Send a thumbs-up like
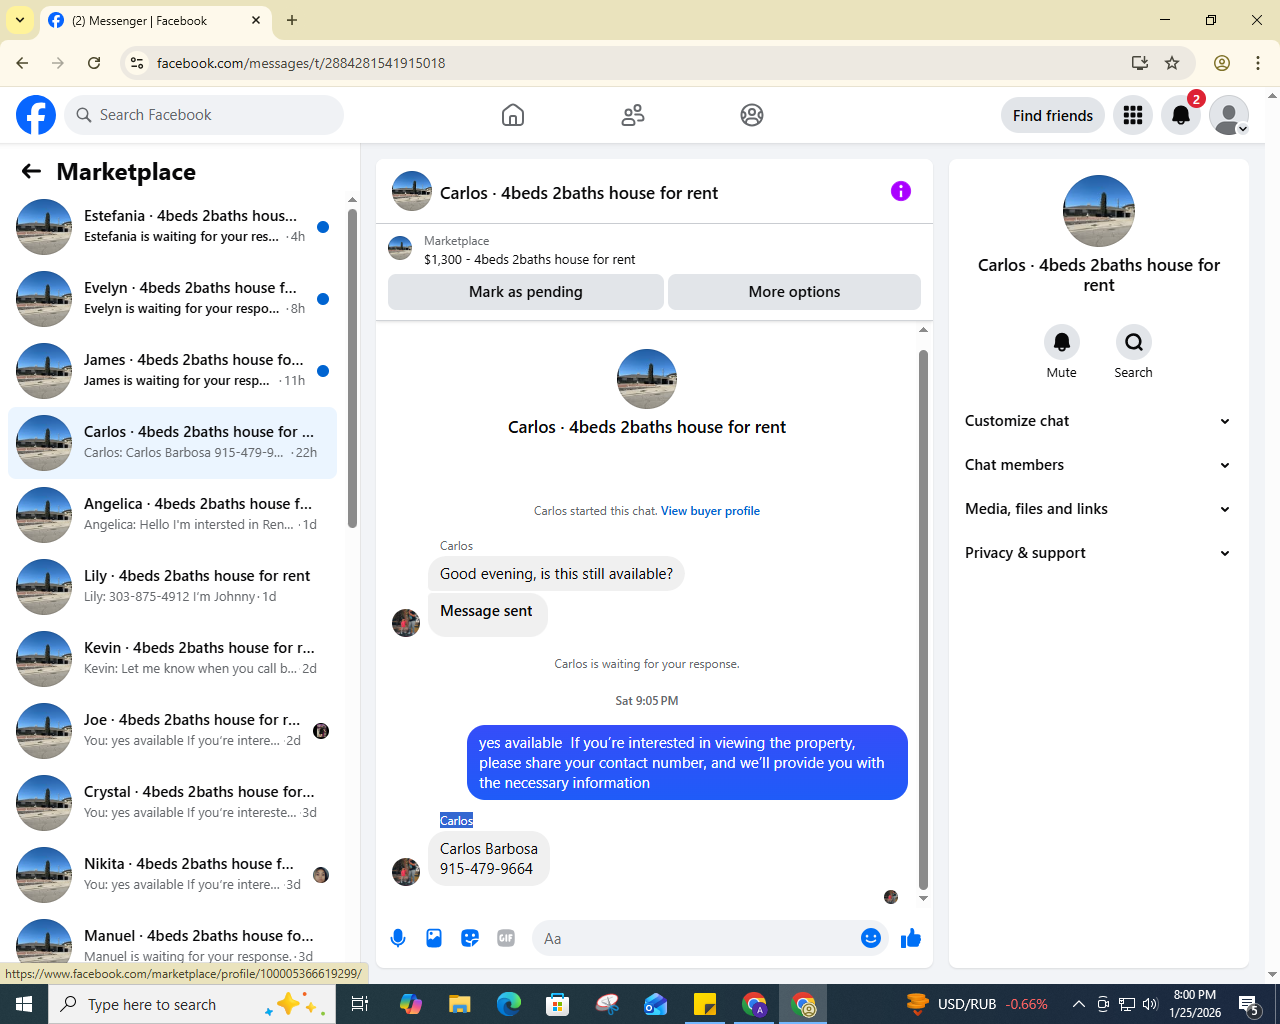 [x=911, y=938]
